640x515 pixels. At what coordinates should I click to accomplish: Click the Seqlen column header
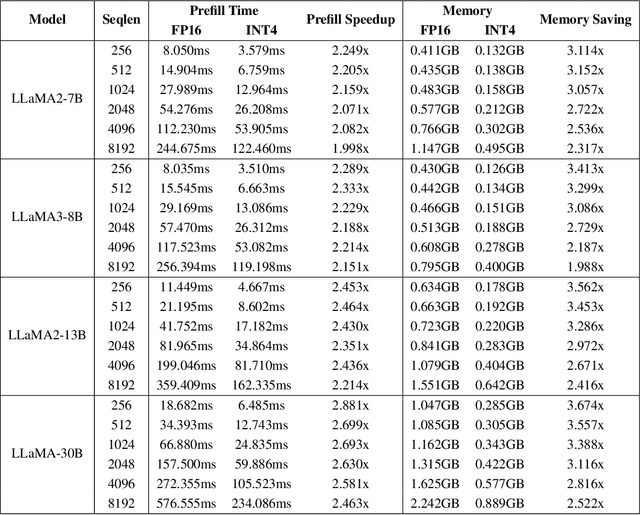[122, 19]
